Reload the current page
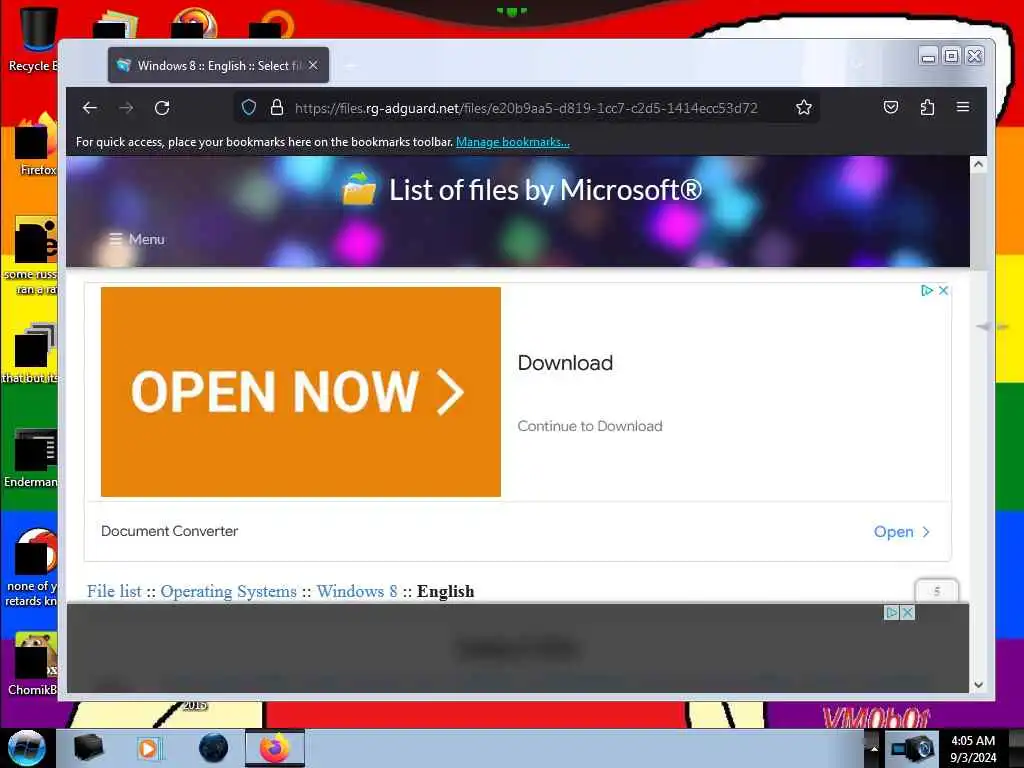Viewport: 1024px width, 768px height. [x=162, y=108]
